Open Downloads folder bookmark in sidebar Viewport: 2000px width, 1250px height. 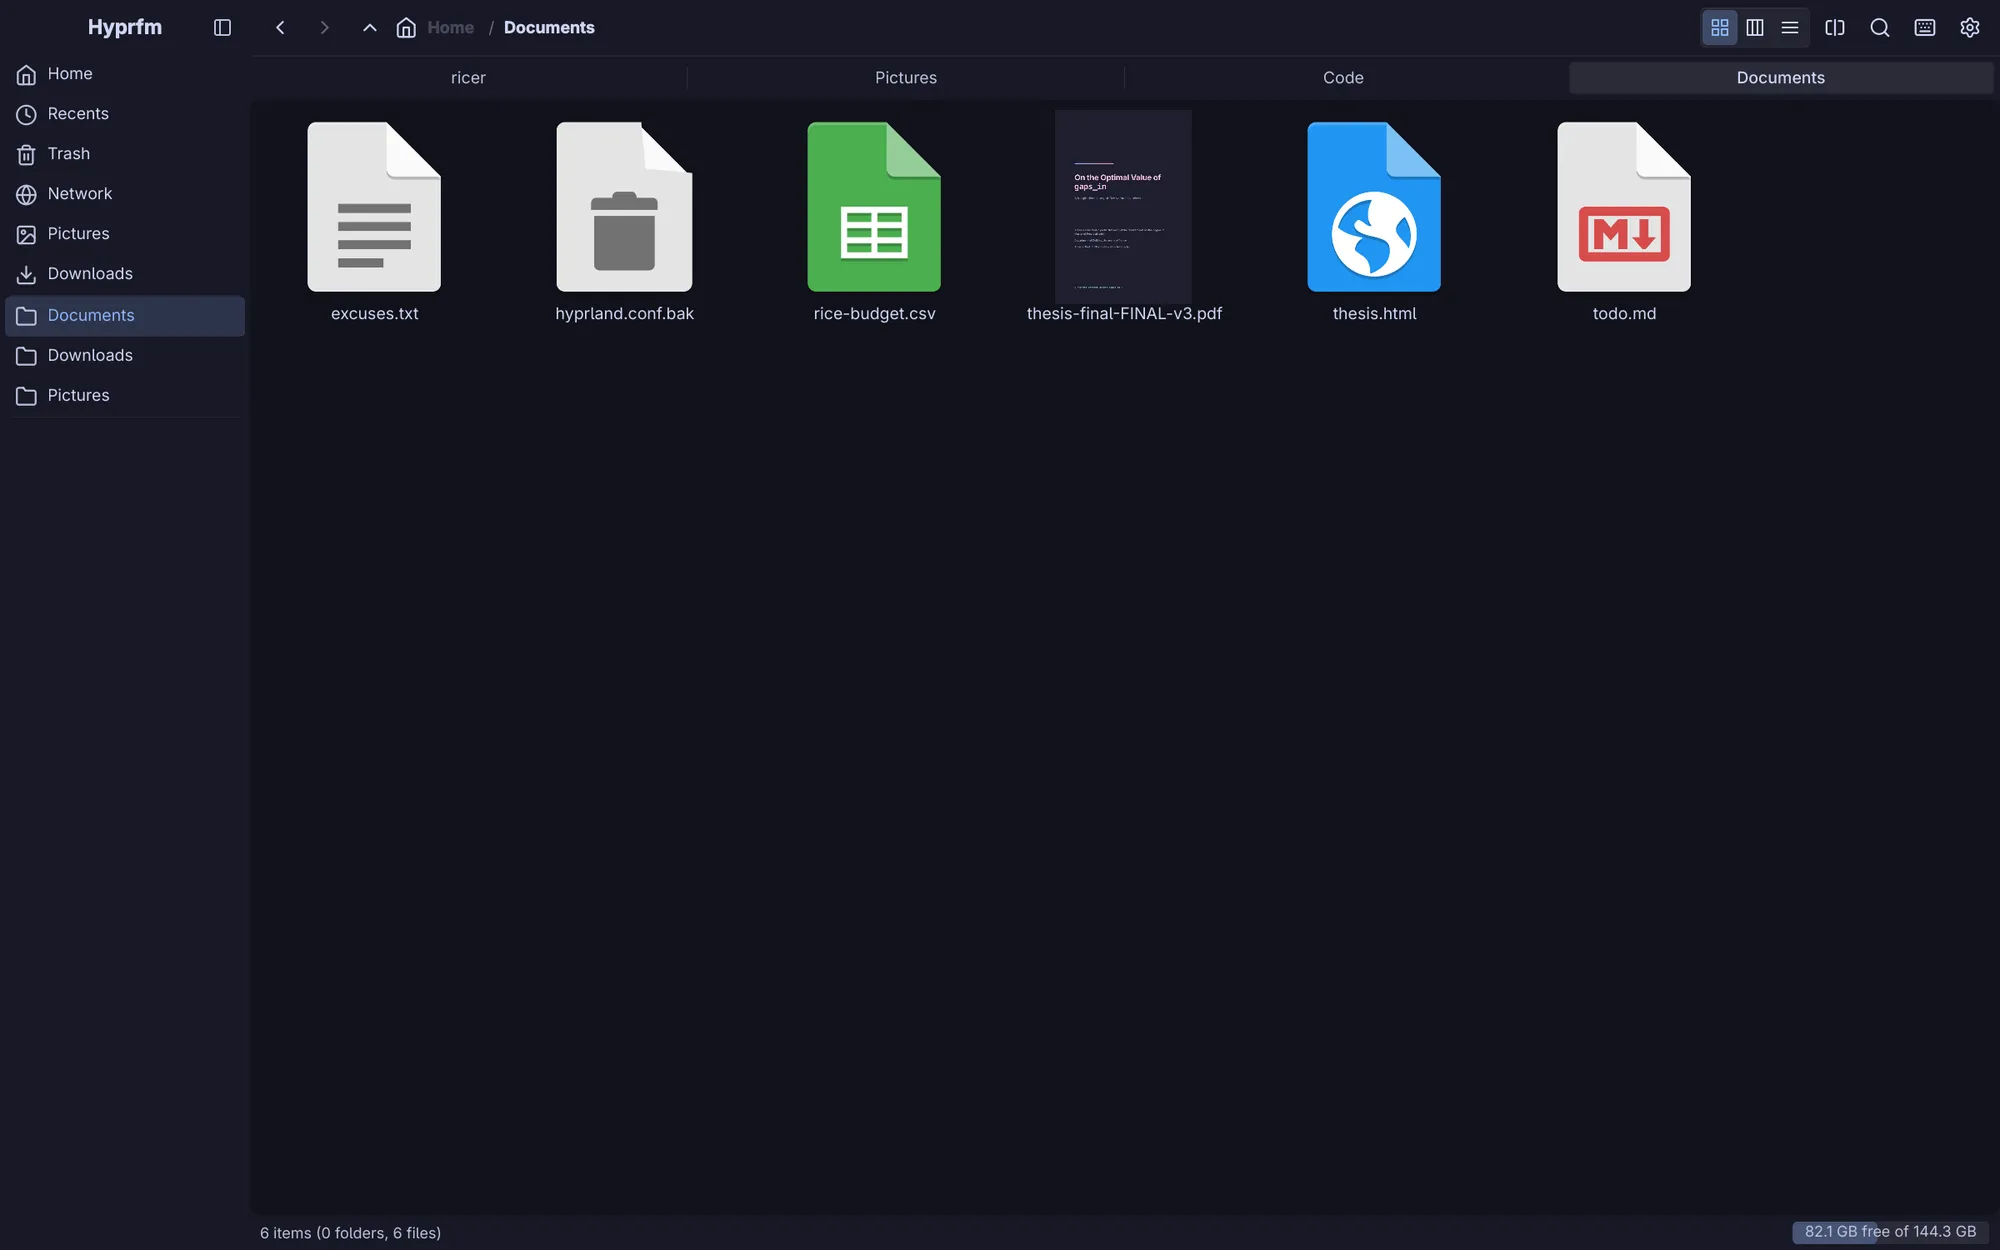click(x=125, y=356)
